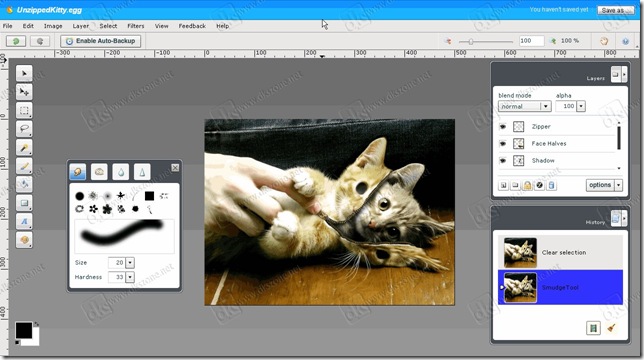The height and width of the screenshot is (360, 644).
Task: Choose the rectangle shape tool
Action: point(24,203)
